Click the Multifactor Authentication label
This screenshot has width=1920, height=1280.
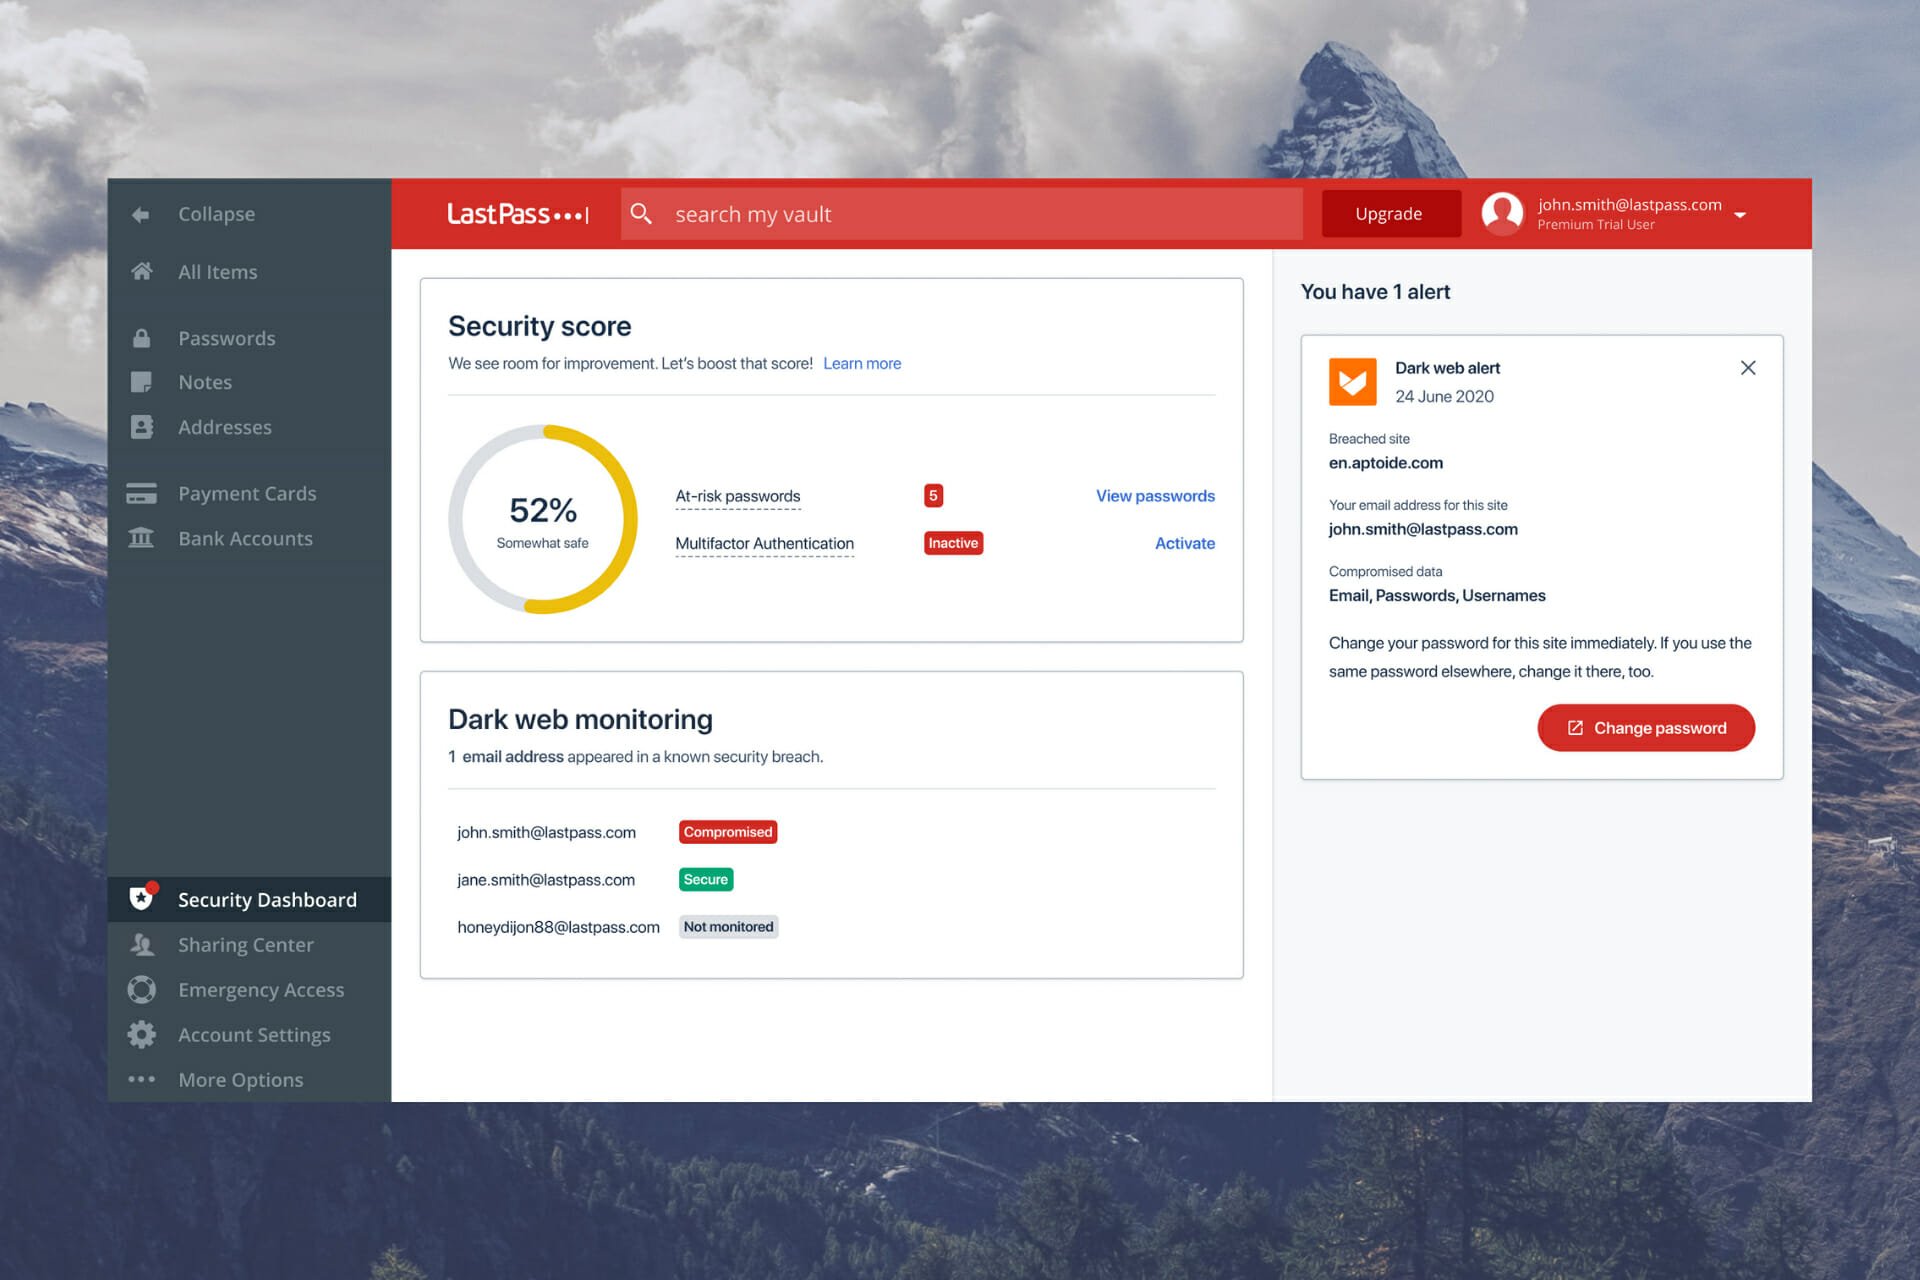[764, 543]
